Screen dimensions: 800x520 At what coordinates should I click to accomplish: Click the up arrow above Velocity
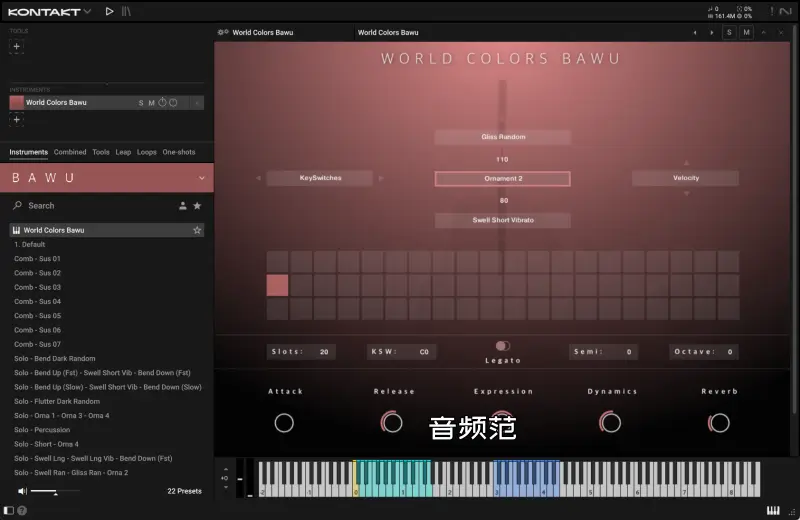pyautogui.click(x=686, y=163)
